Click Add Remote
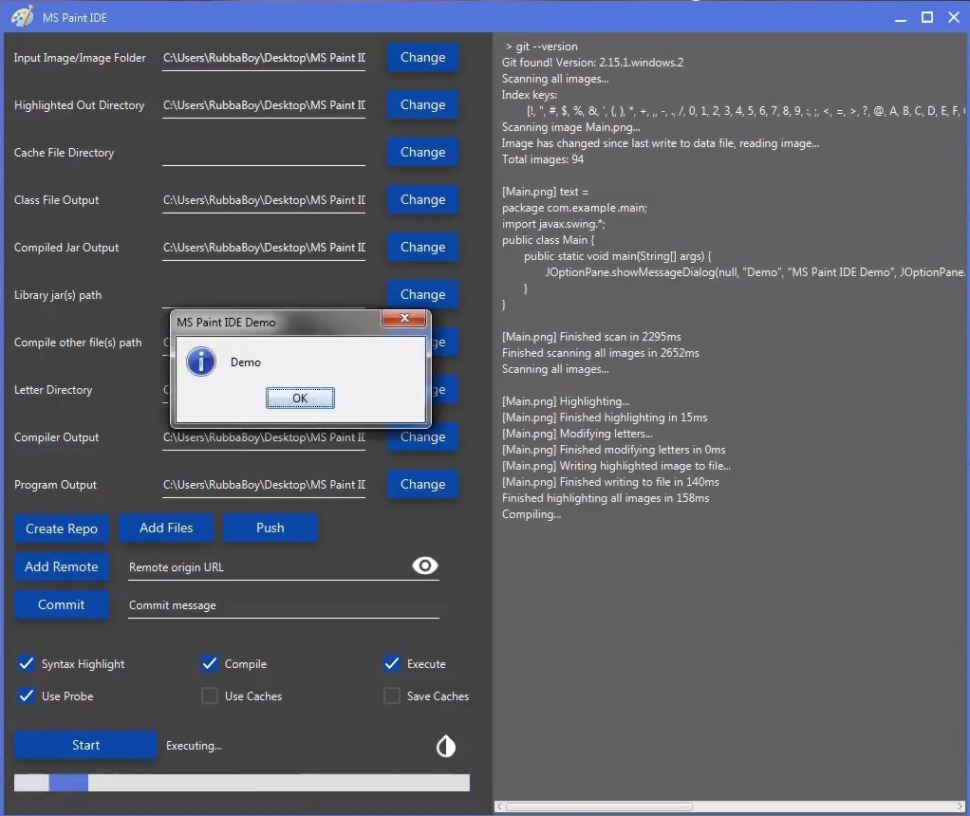Screen dimensions: 970x816 click(61, 567)
